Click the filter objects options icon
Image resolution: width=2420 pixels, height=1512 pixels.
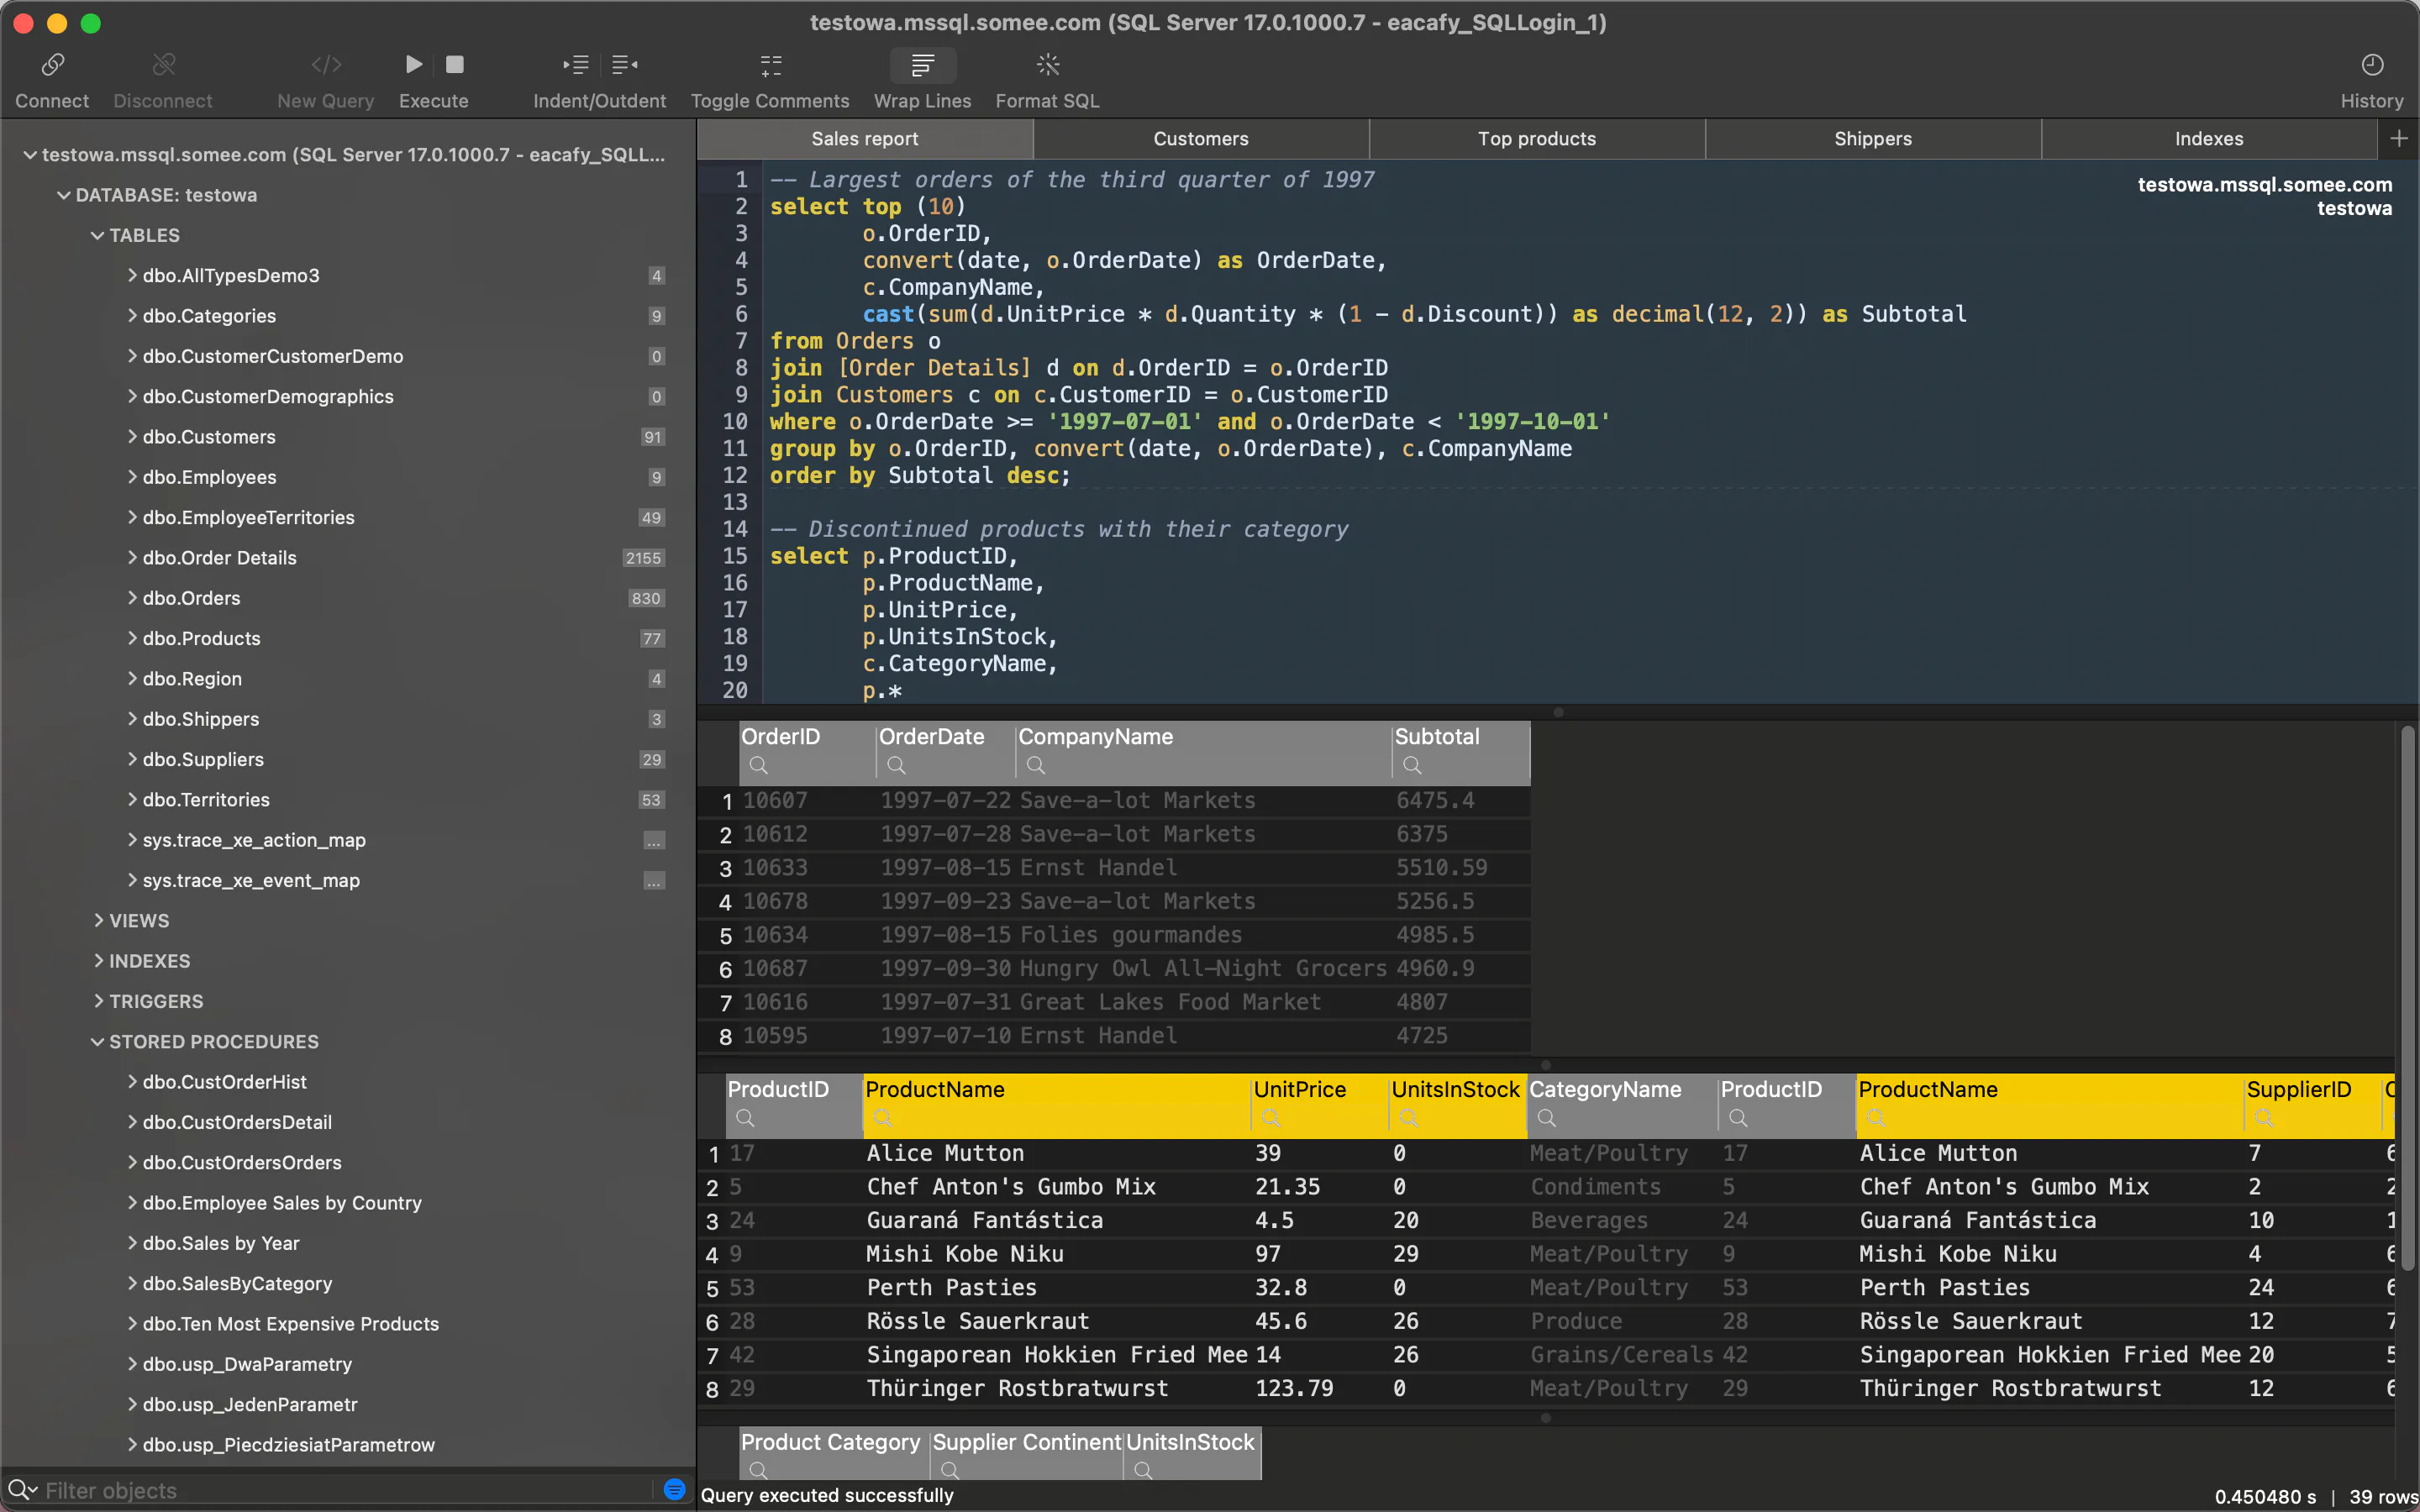(674, 1489)
